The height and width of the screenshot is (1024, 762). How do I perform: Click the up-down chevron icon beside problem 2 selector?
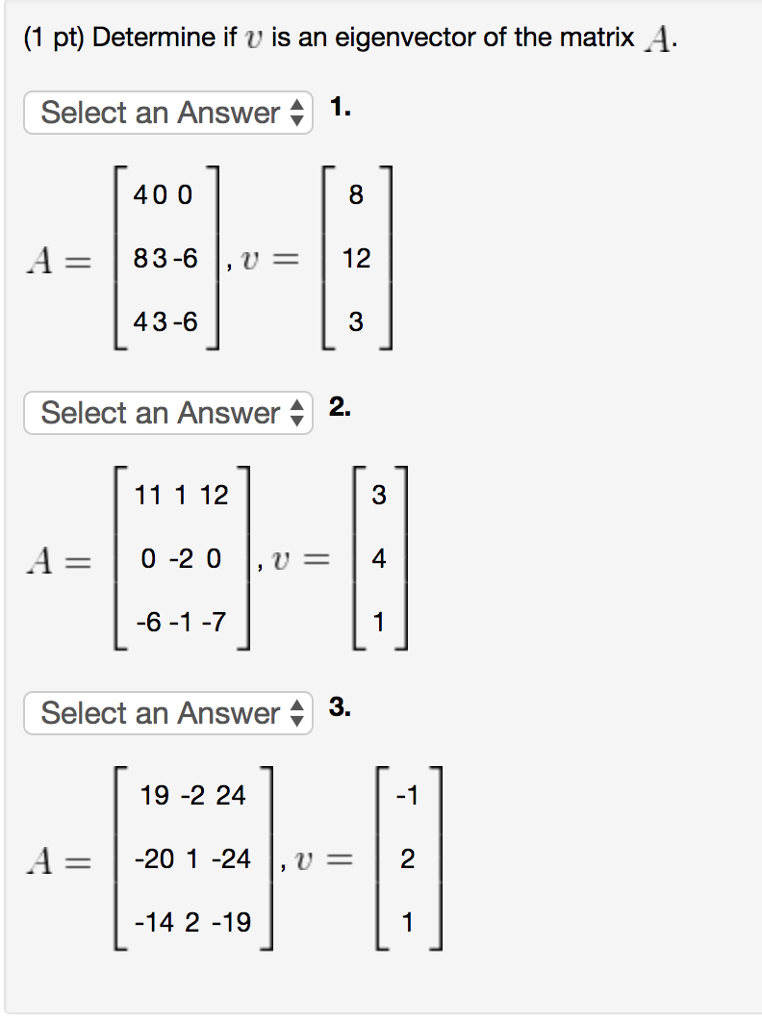pyautogui.click(x=298, y=413)
